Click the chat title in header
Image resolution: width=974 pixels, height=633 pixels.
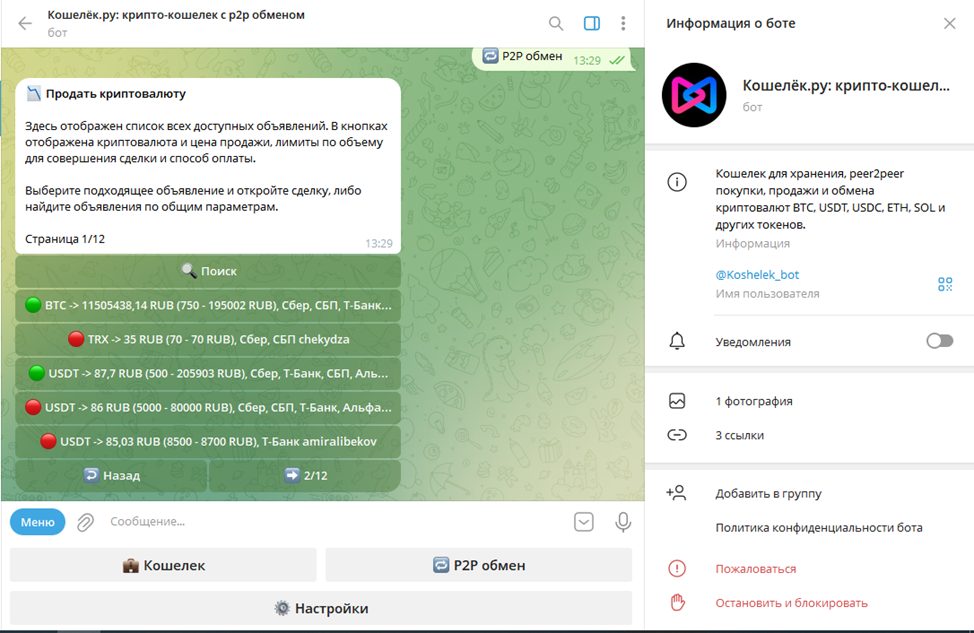pos(176,15)
